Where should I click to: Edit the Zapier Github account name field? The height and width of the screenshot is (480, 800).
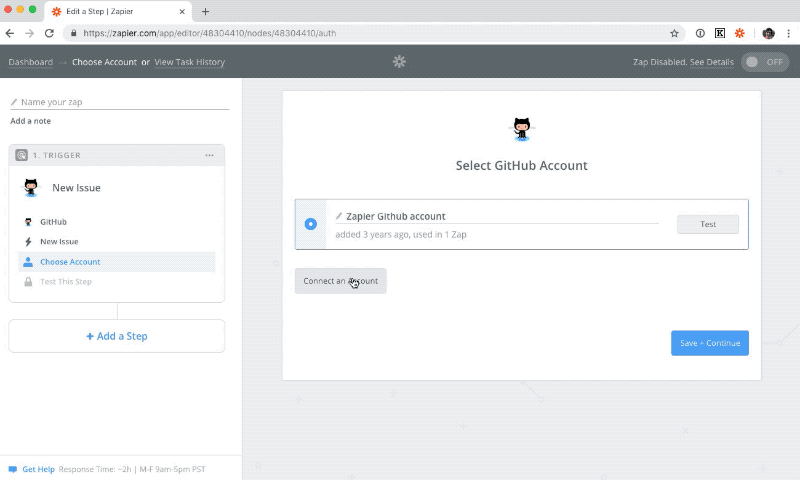coord(497,216)
